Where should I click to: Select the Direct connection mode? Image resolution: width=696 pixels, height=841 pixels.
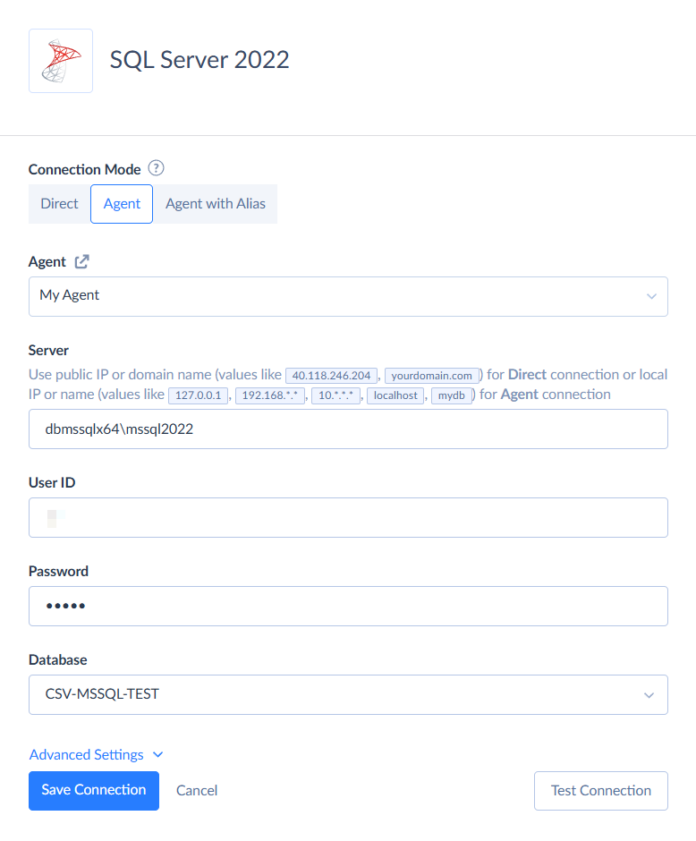(x=58, y=203)
